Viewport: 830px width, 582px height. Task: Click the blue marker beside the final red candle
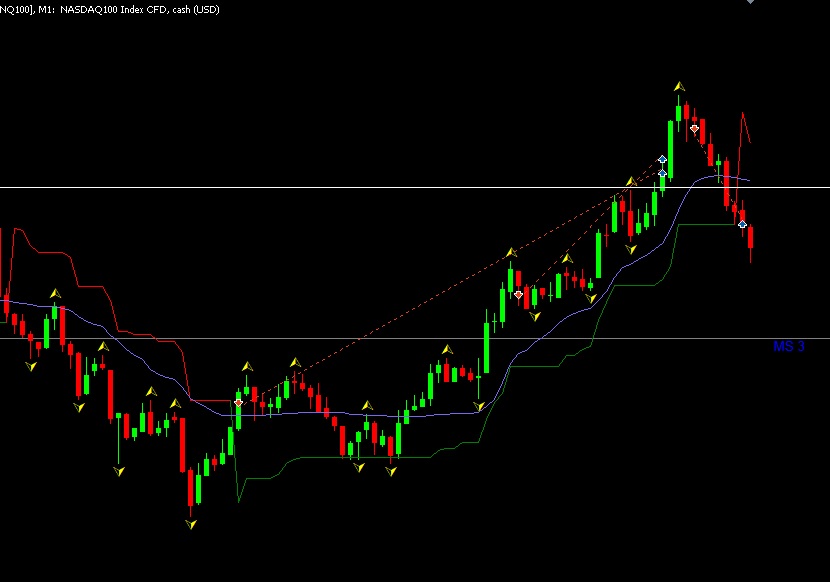pyautogui.click(x=742, y=225)
